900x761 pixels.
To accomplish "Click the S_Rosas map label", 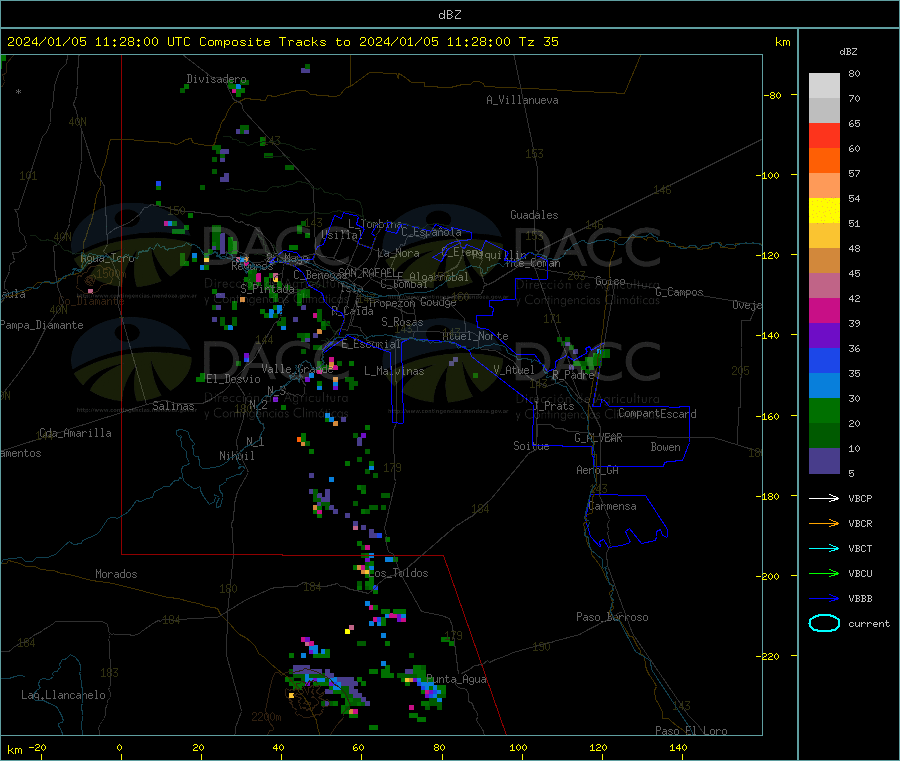I will (x=402, y=322).
